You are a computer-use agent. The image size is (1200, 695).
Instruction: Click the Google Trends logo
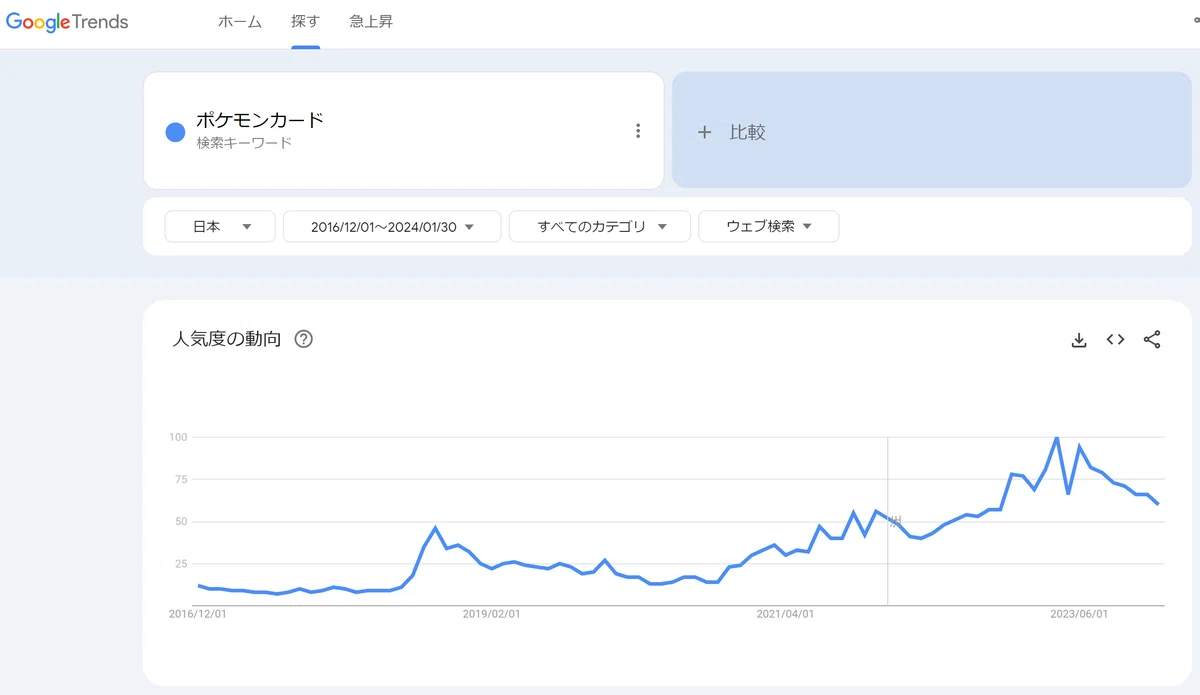[x=67, y=22]
